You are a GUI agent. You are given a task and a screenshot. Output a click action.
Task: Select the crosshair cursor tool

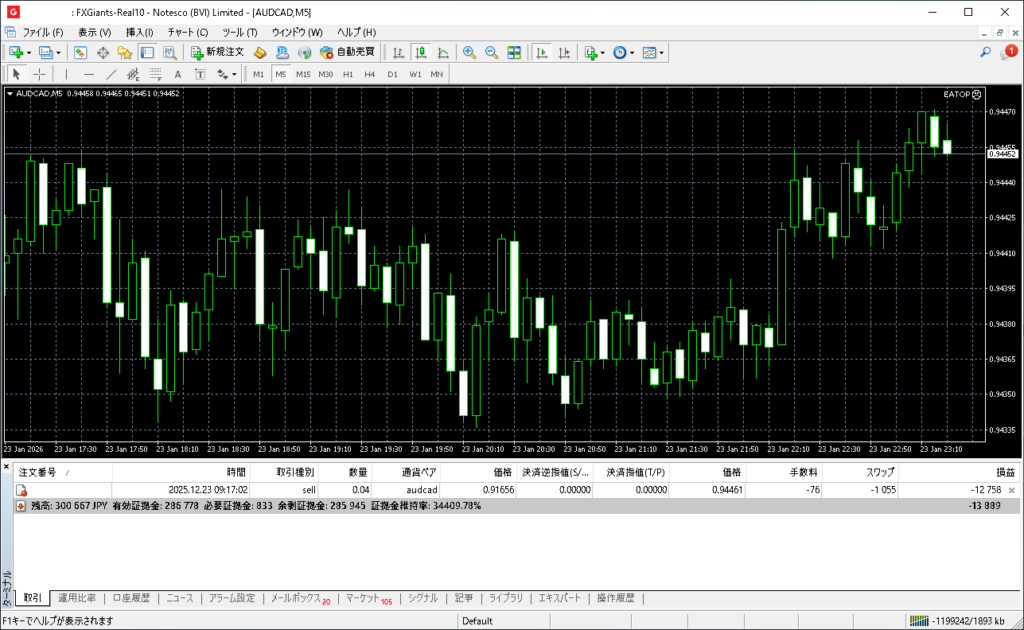click(40, 74)
